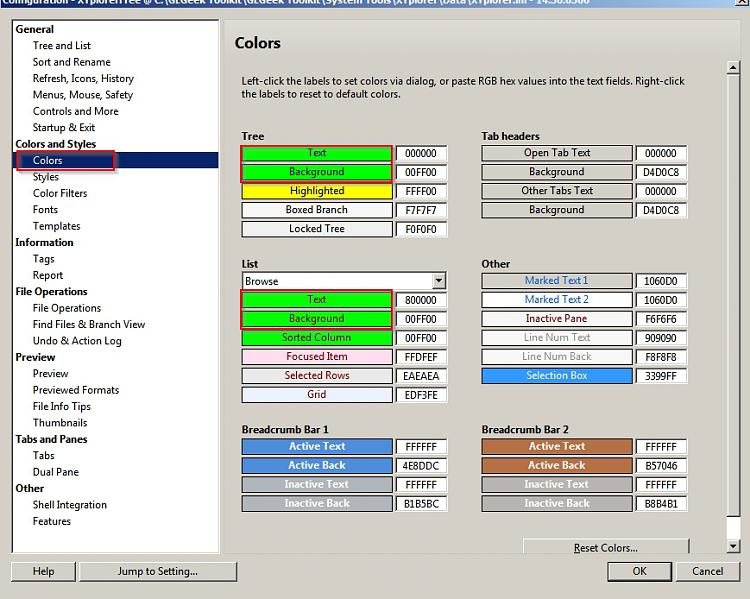Click the scrollbar down arrow
The height and width of the screenshot is (599, 750).
(x=733, y=546)
